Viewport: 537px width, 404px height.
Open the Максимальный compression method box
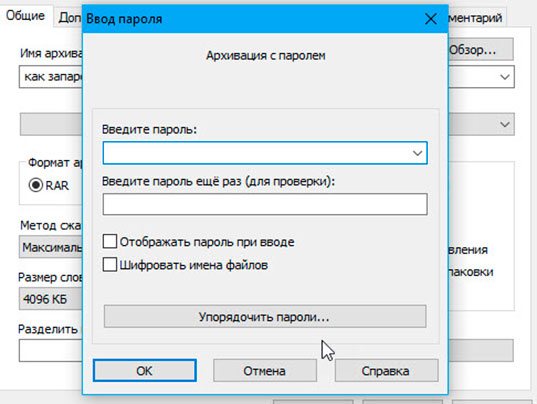click(x=51, y=247)
